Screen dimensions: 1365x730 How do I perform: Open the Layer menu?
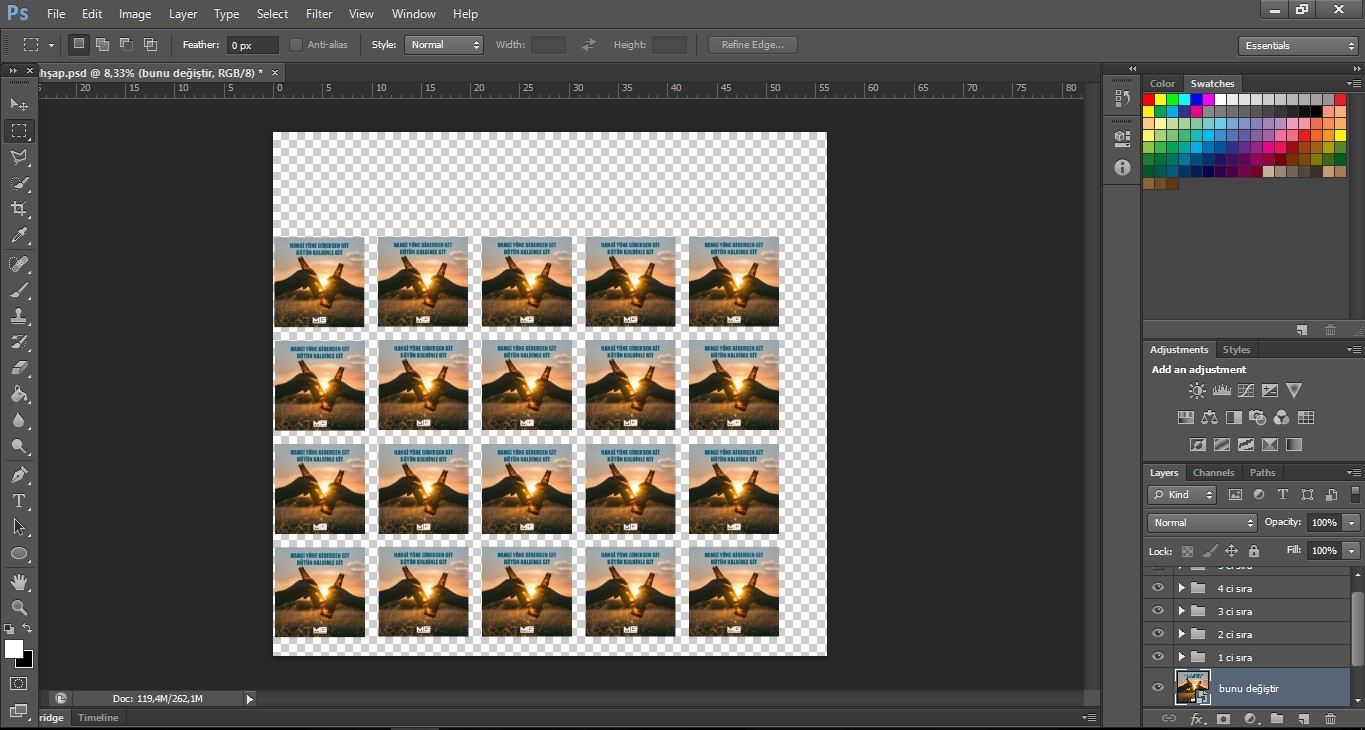pyautogui.click(x=183, y=14)
